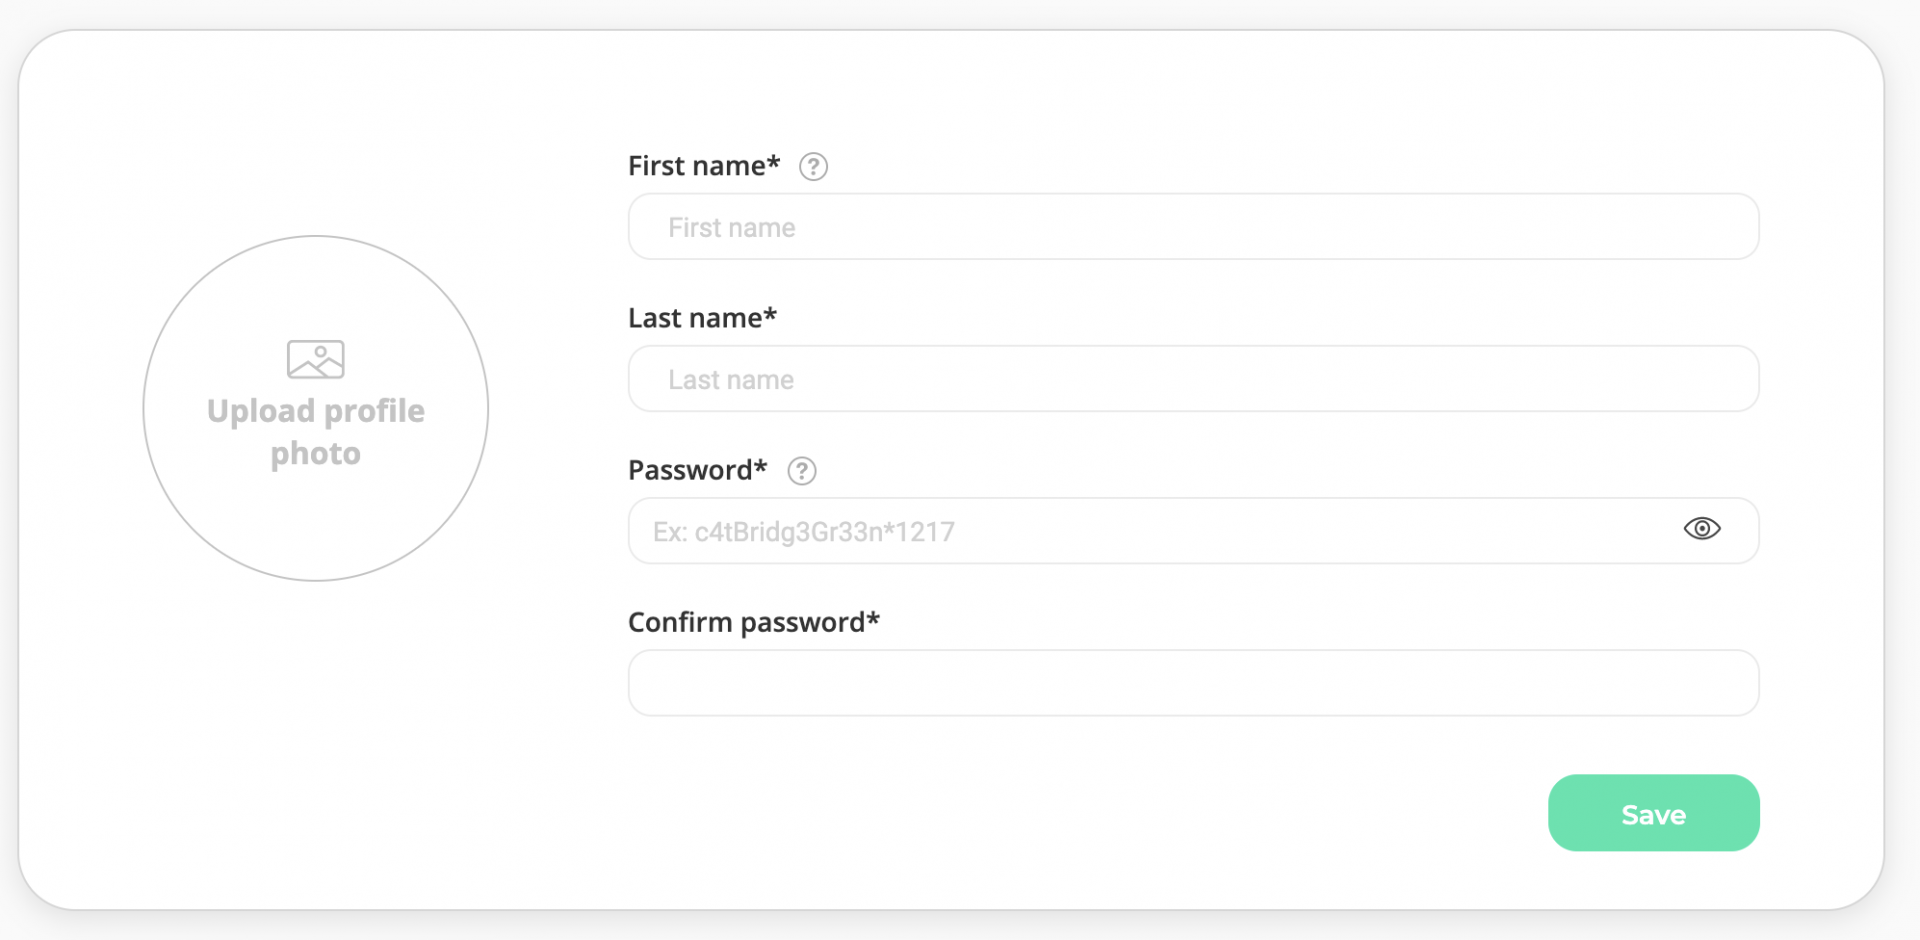The height and width of the screenshot is (940, 1920).
Task: Click the "Save" text on the button
Action: point(1653,815)
